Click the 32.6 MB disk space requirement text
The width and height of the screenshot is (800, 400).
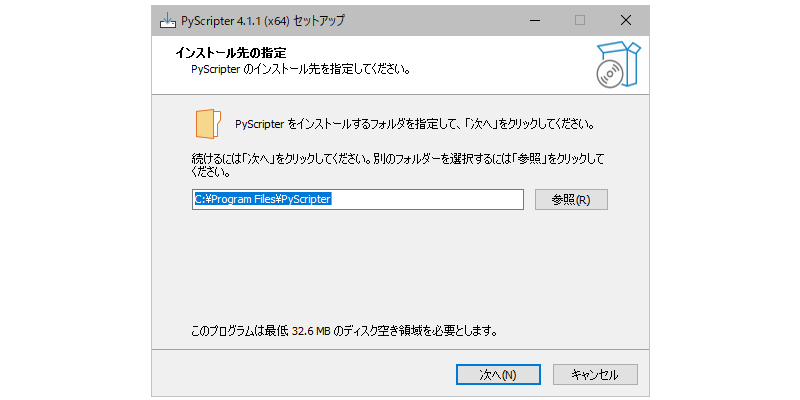tap(344, 329)
